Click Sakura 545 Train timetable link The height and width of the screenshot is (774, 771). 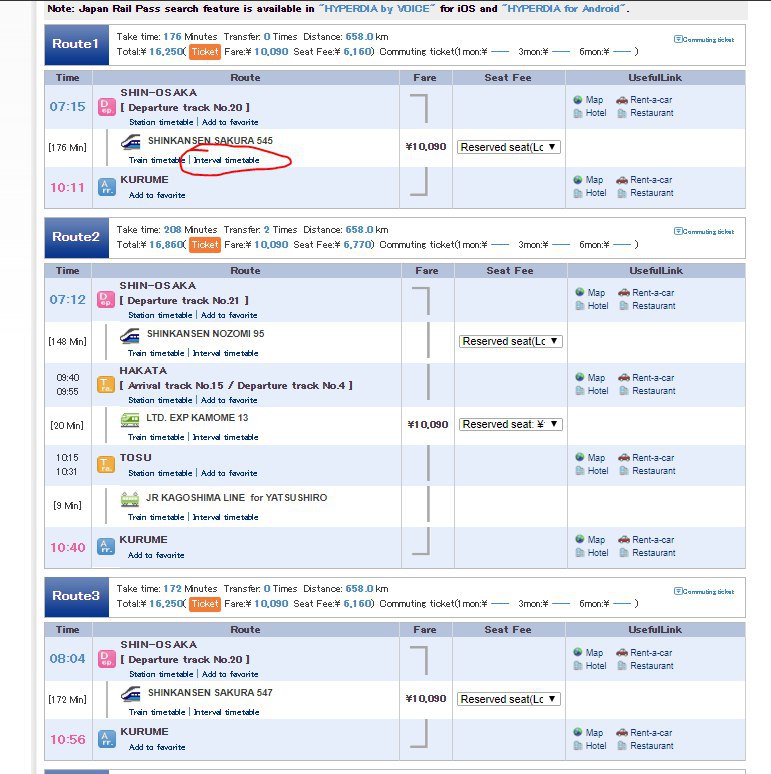pyautogui.click(x=157, y=160)
